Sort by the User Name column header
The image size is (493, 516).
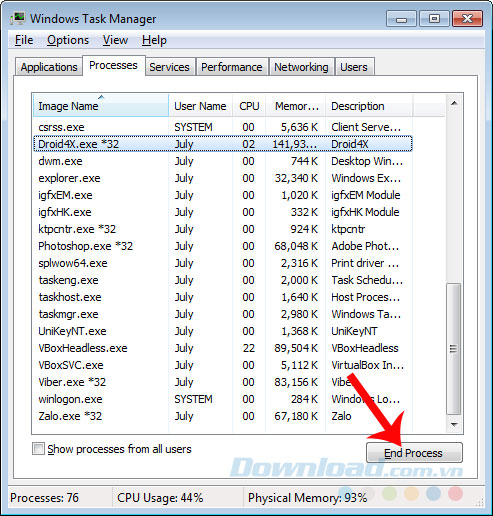[x=200, y=106]
